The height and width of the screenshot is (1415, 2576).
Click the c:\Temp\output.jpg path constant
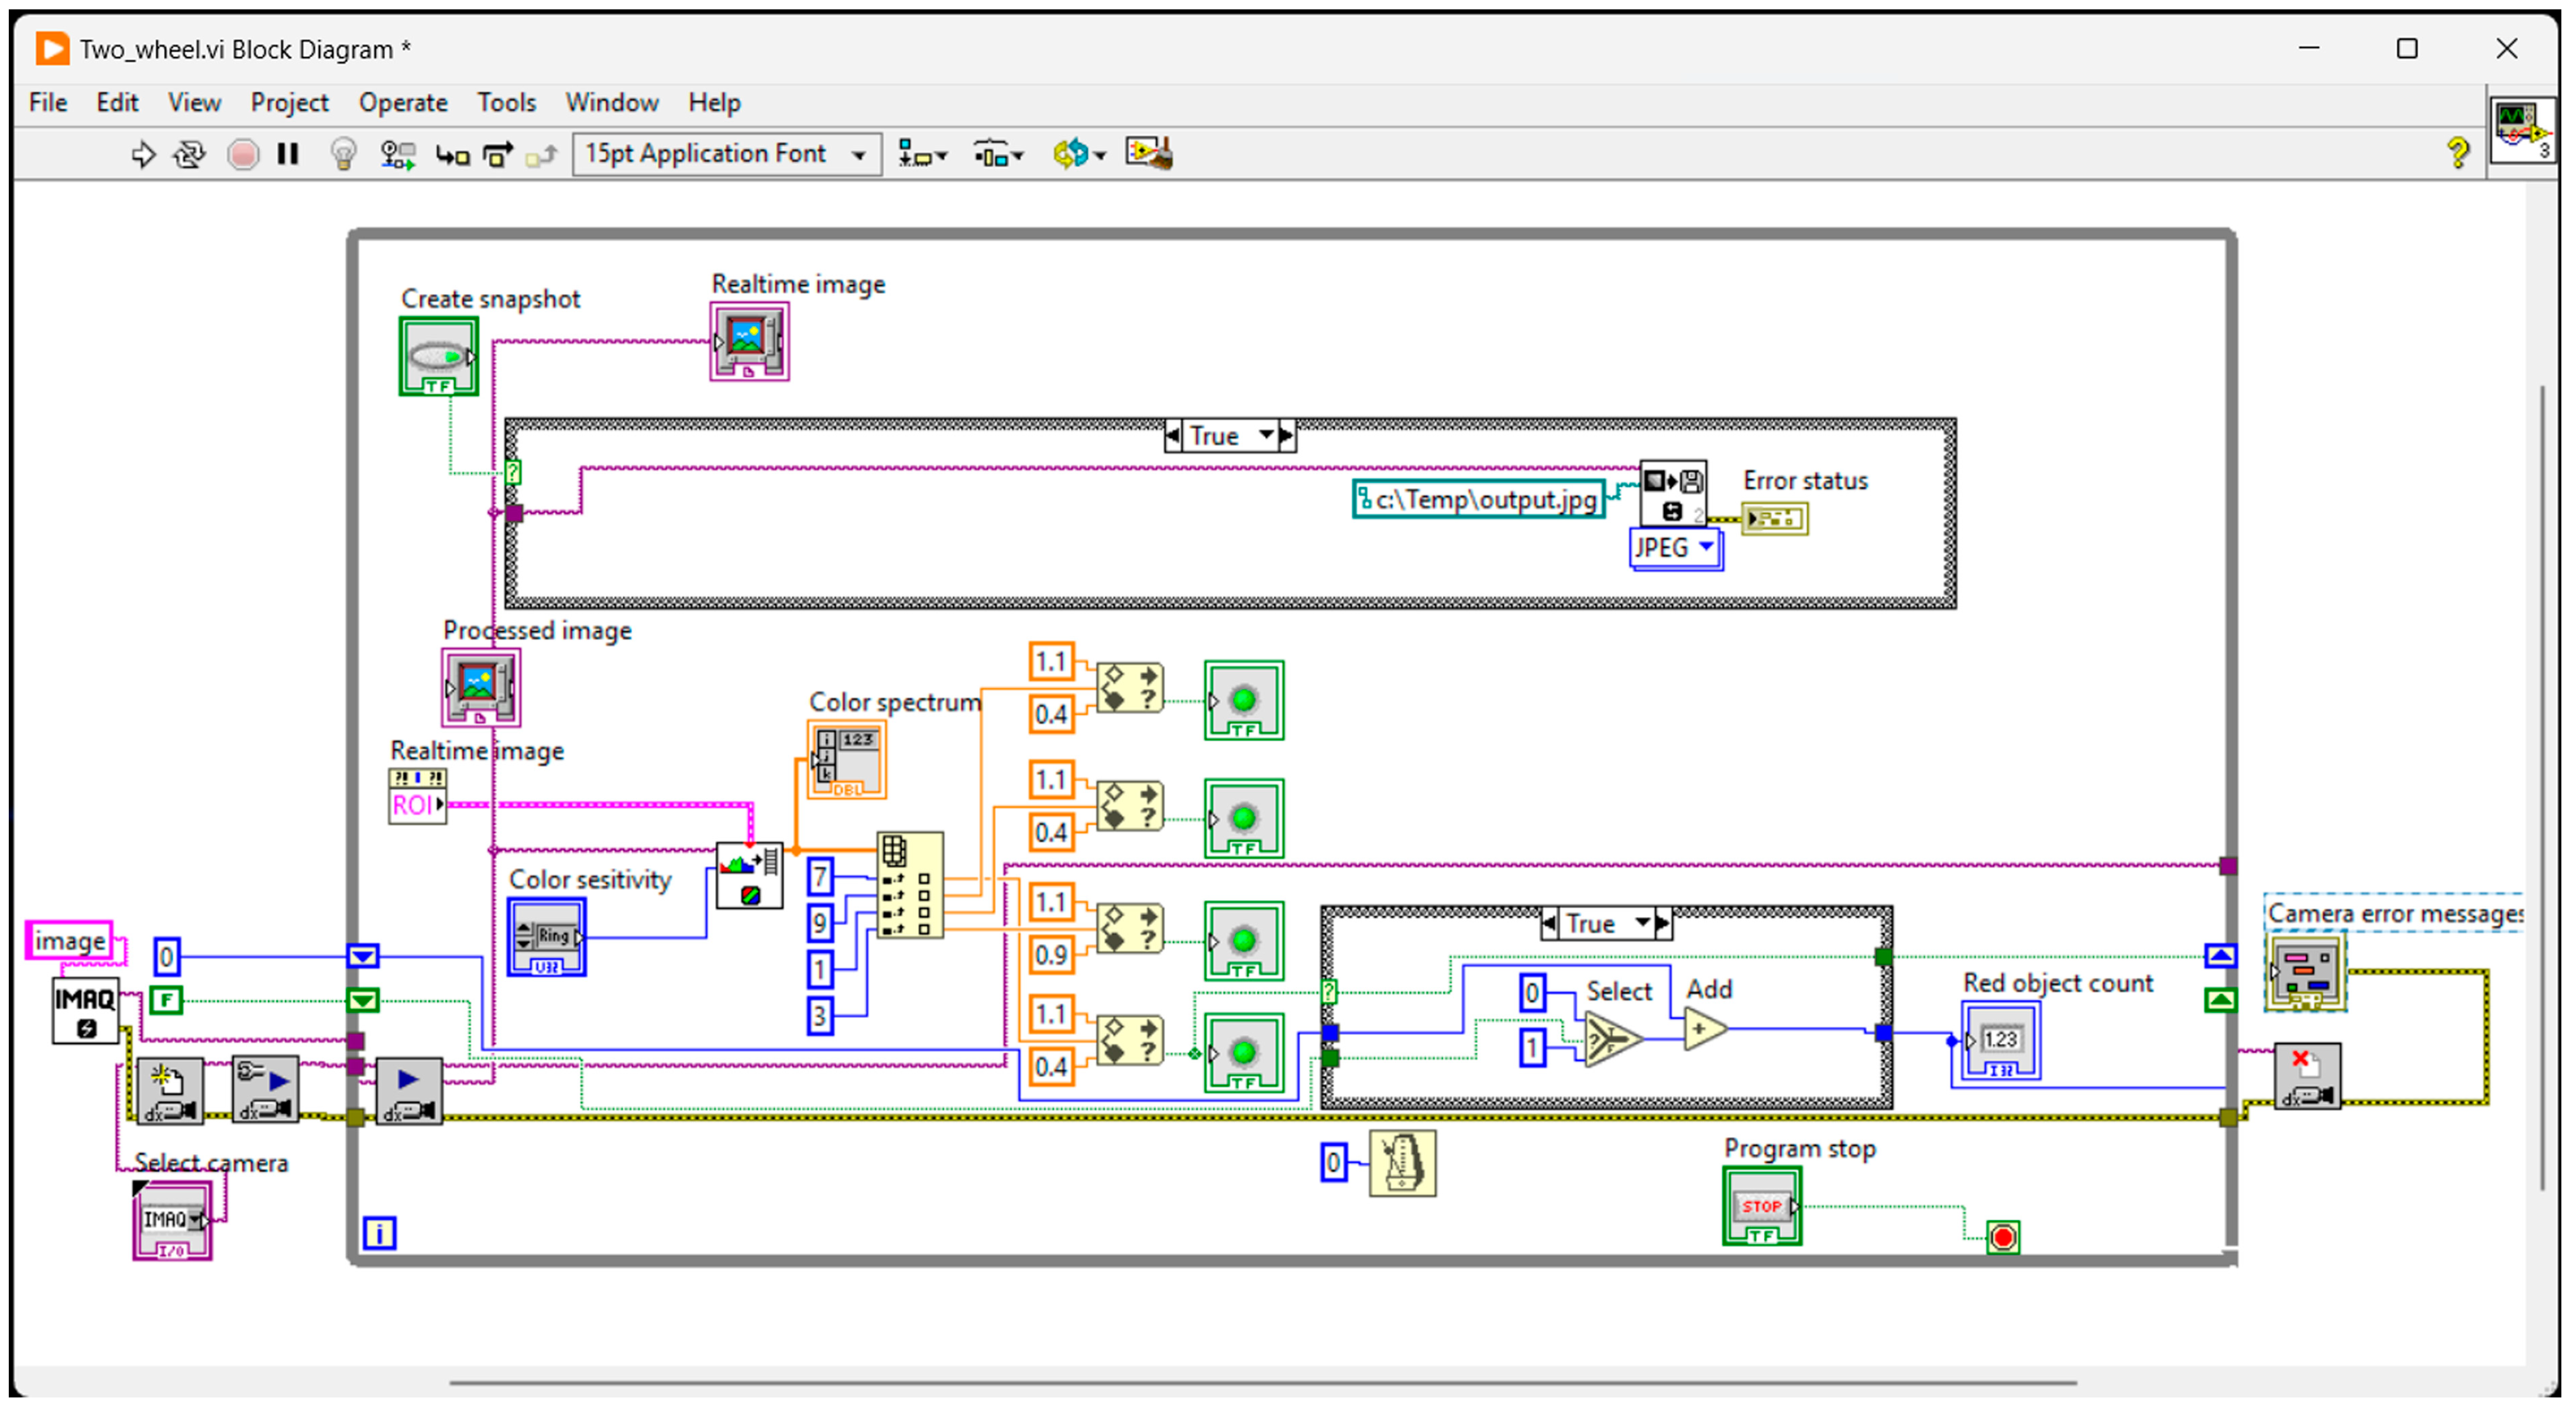[1479, 499]
